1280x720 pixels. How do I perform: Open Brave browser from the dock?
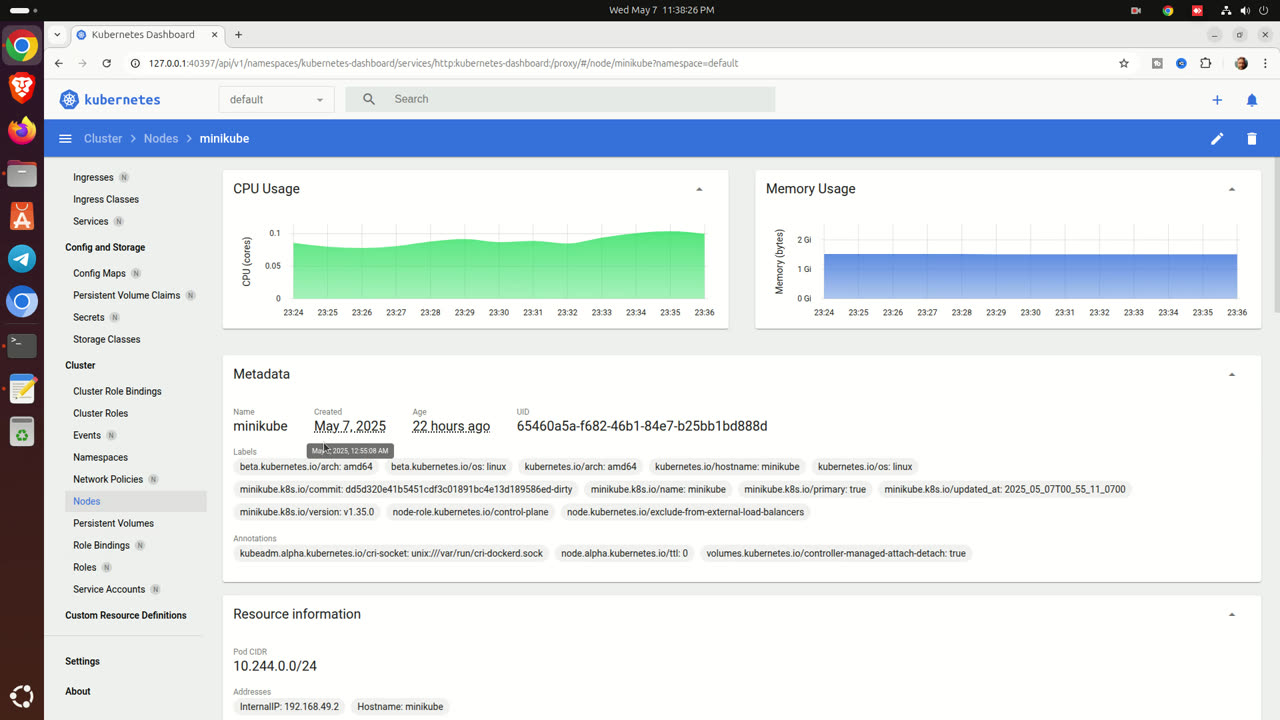(x=22, y=88)
